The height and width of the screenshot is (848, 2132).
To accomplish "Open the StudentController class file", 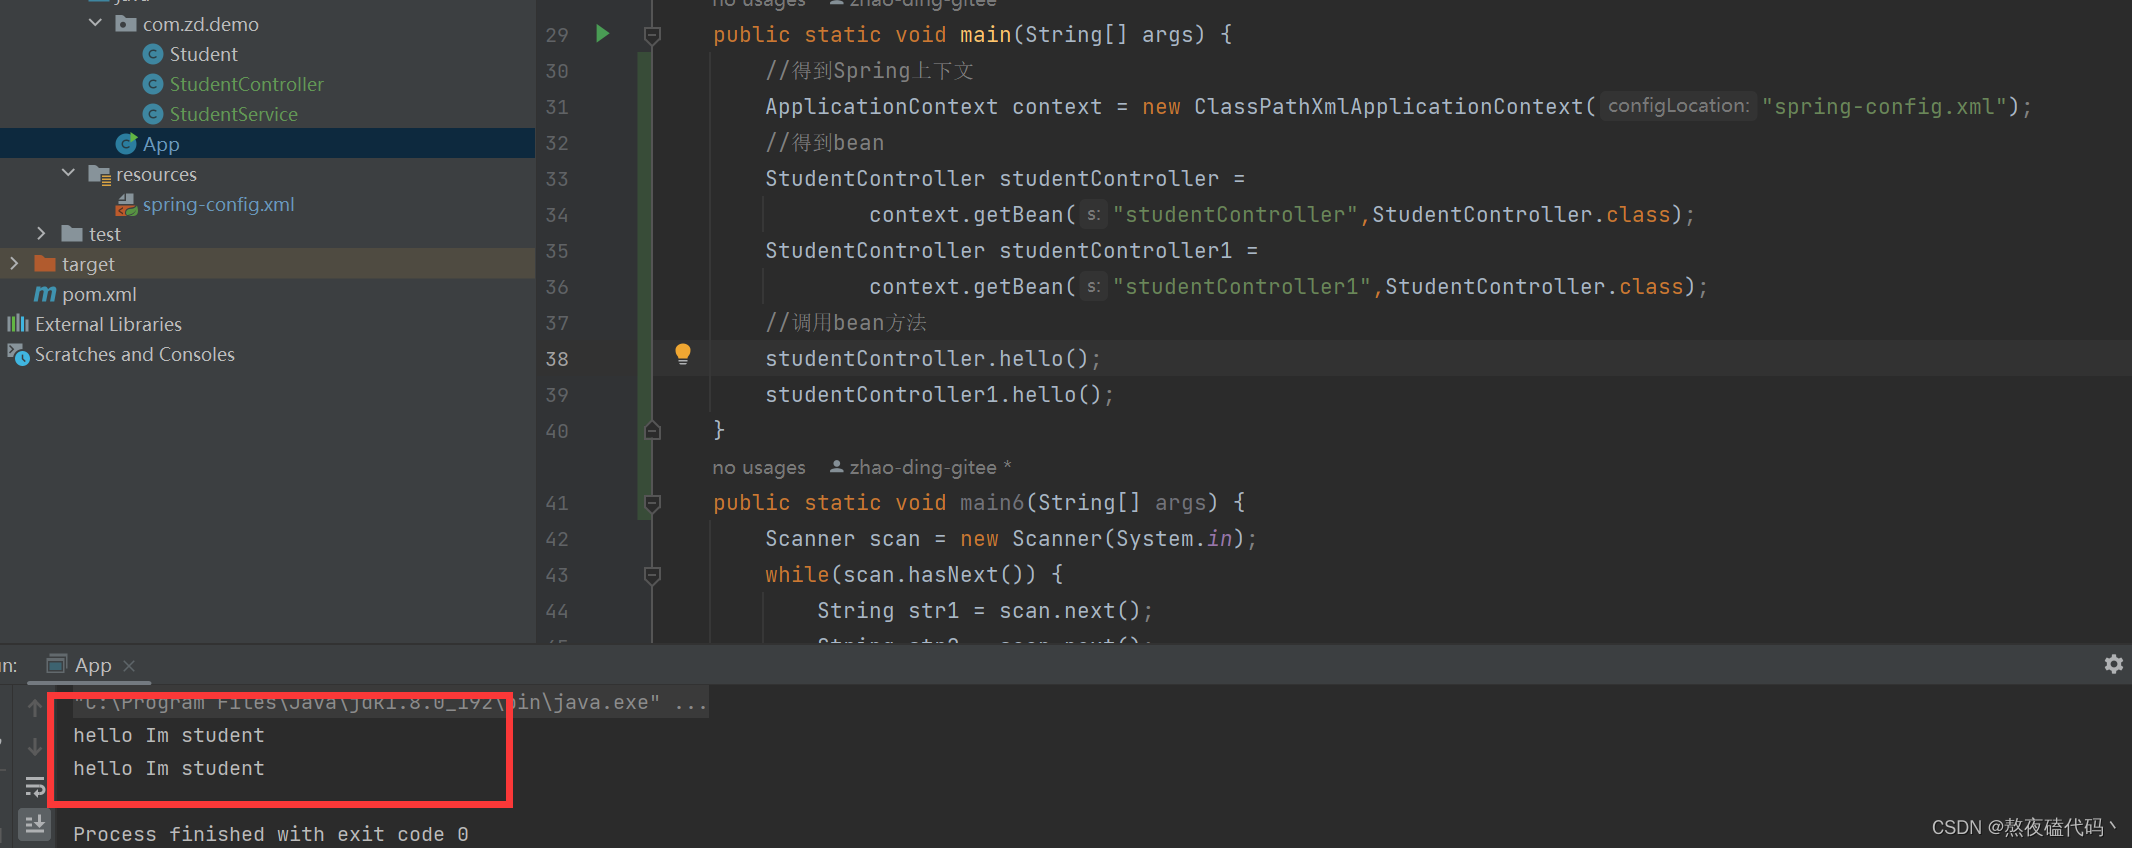I will point(246,84).
